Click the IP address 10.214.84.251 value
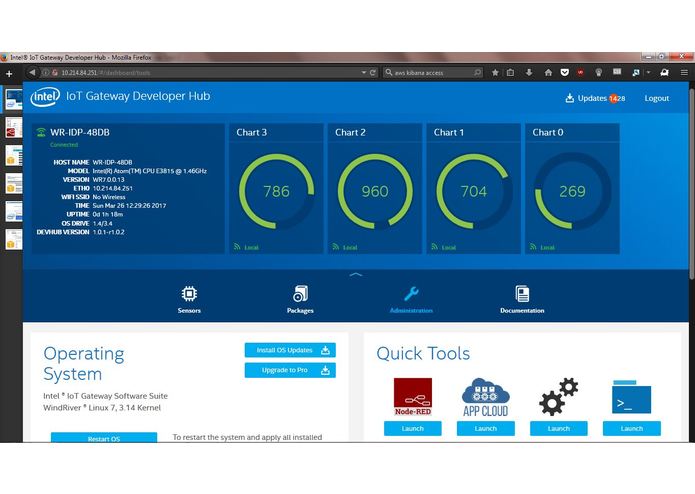The image size is (695, 494). [113, 188]
